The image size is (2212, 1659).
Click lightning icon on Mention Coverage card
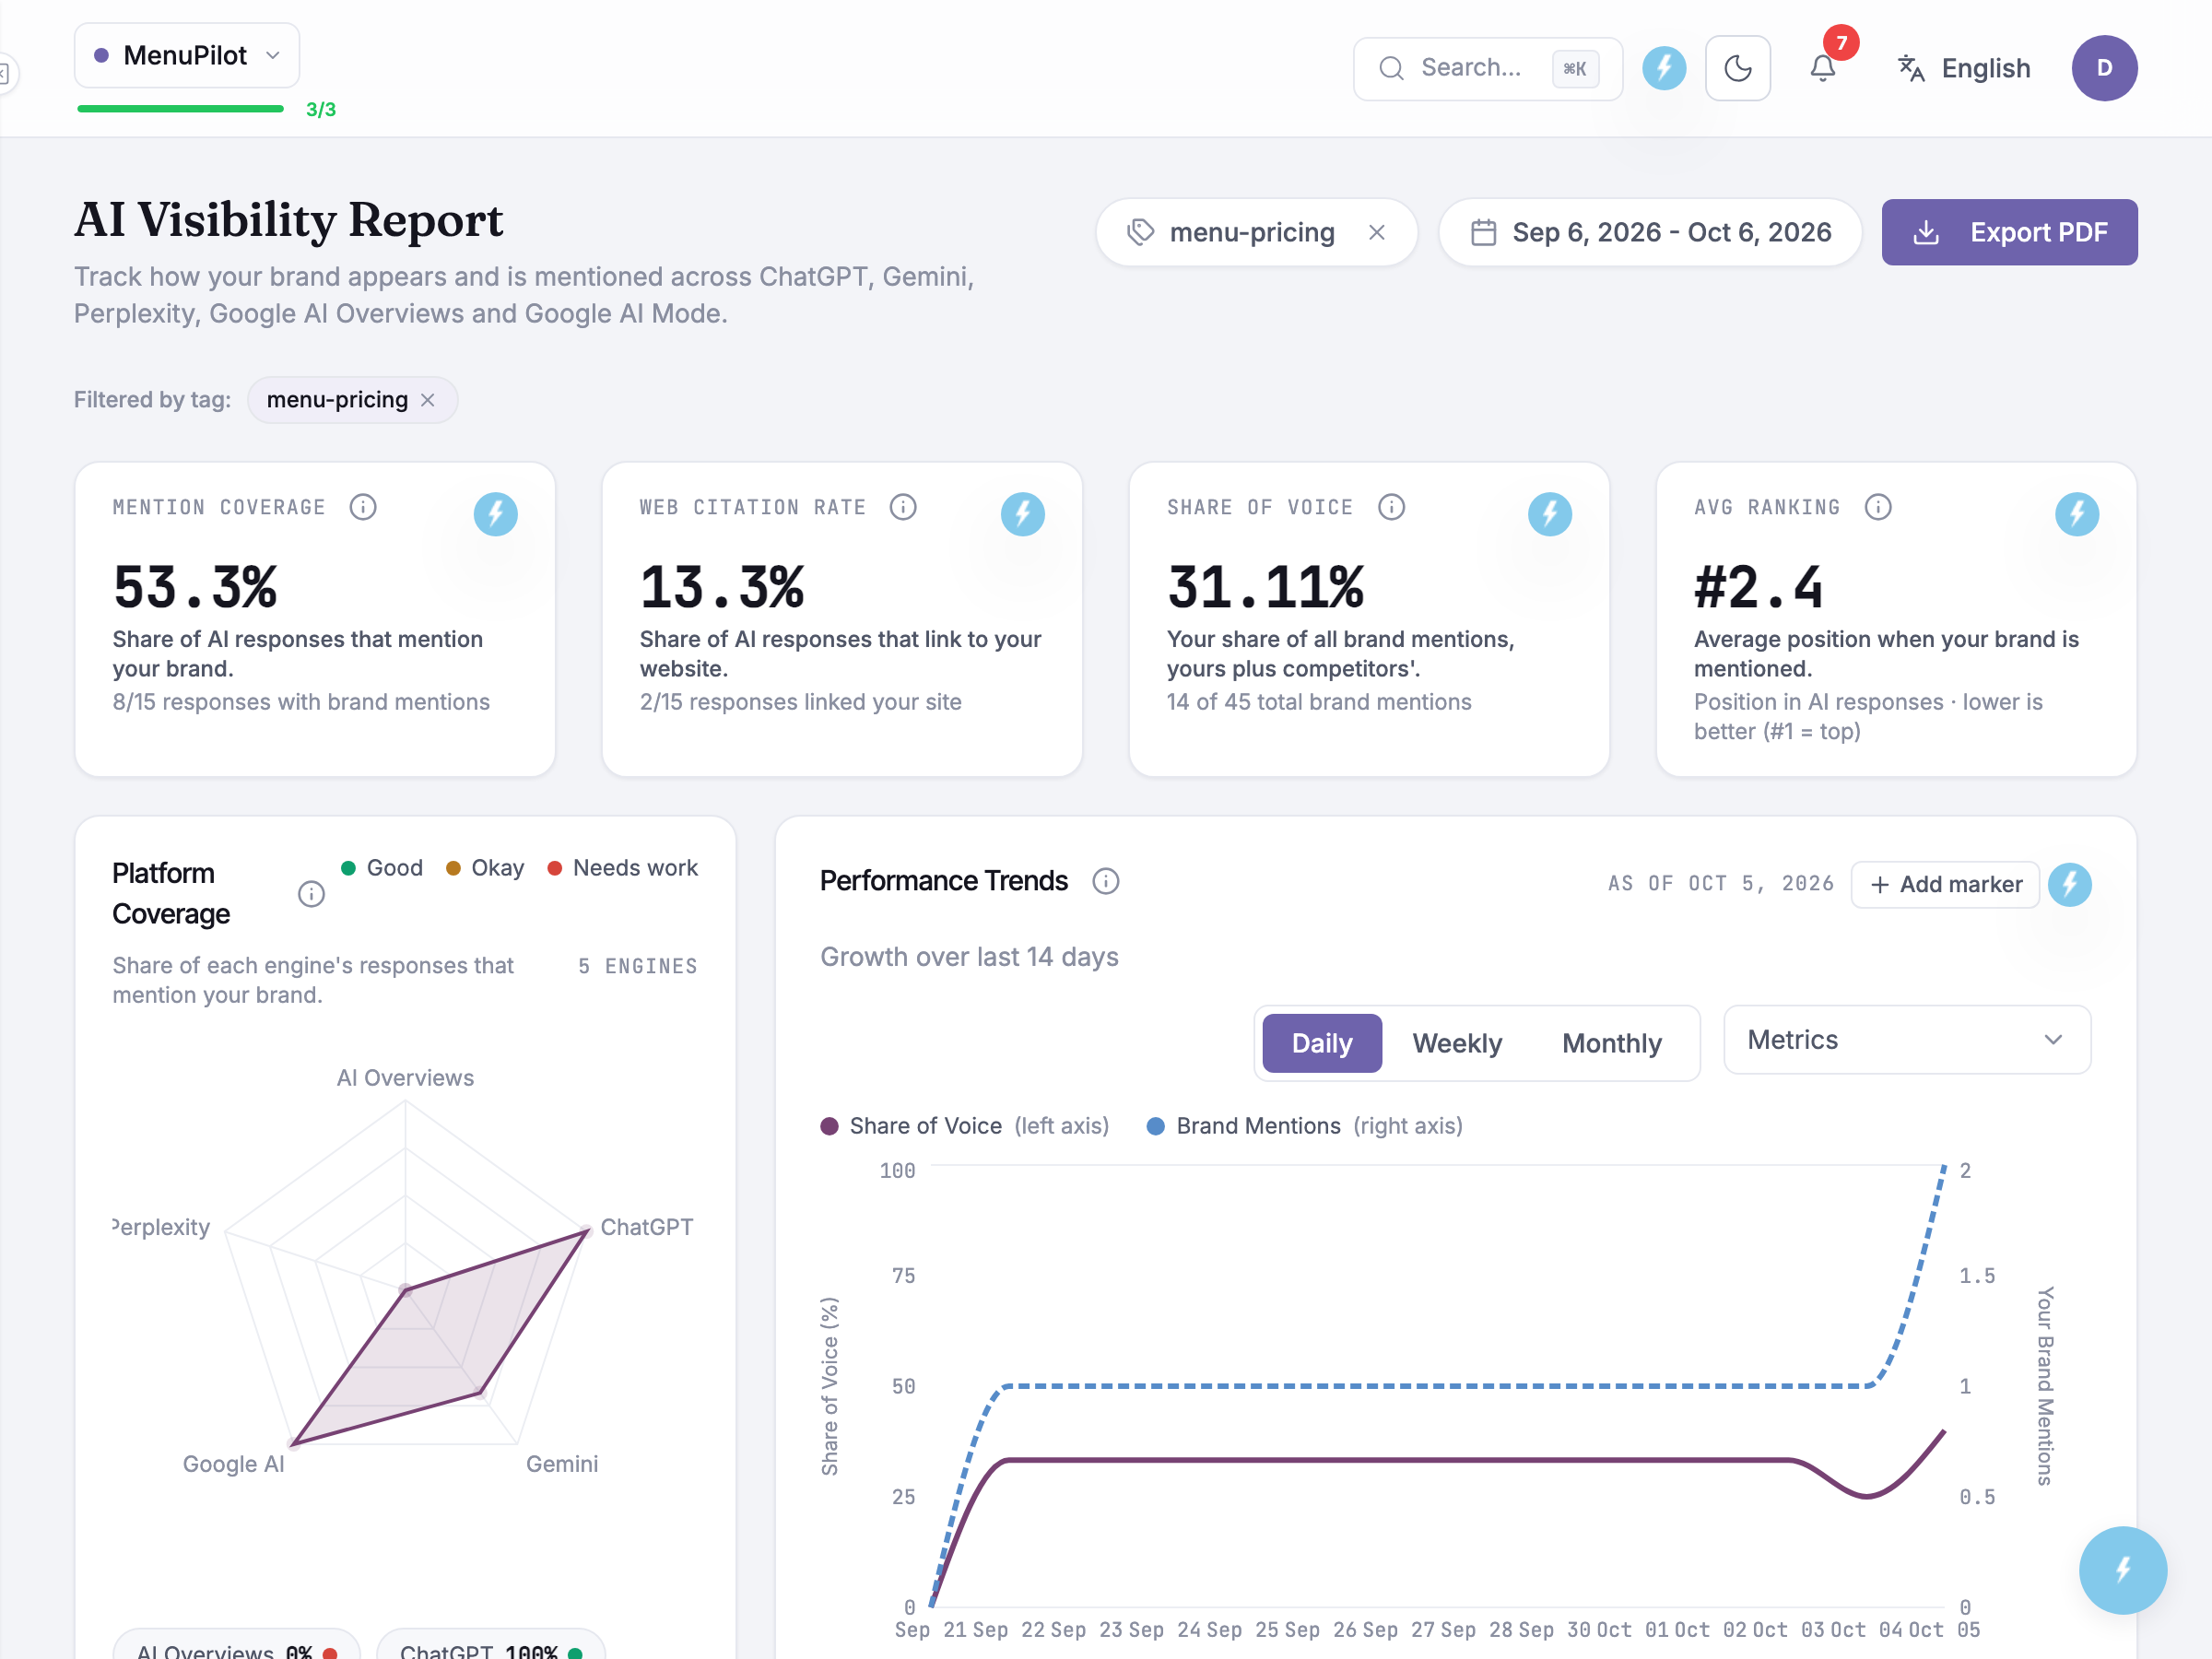(x=495, y=514)
